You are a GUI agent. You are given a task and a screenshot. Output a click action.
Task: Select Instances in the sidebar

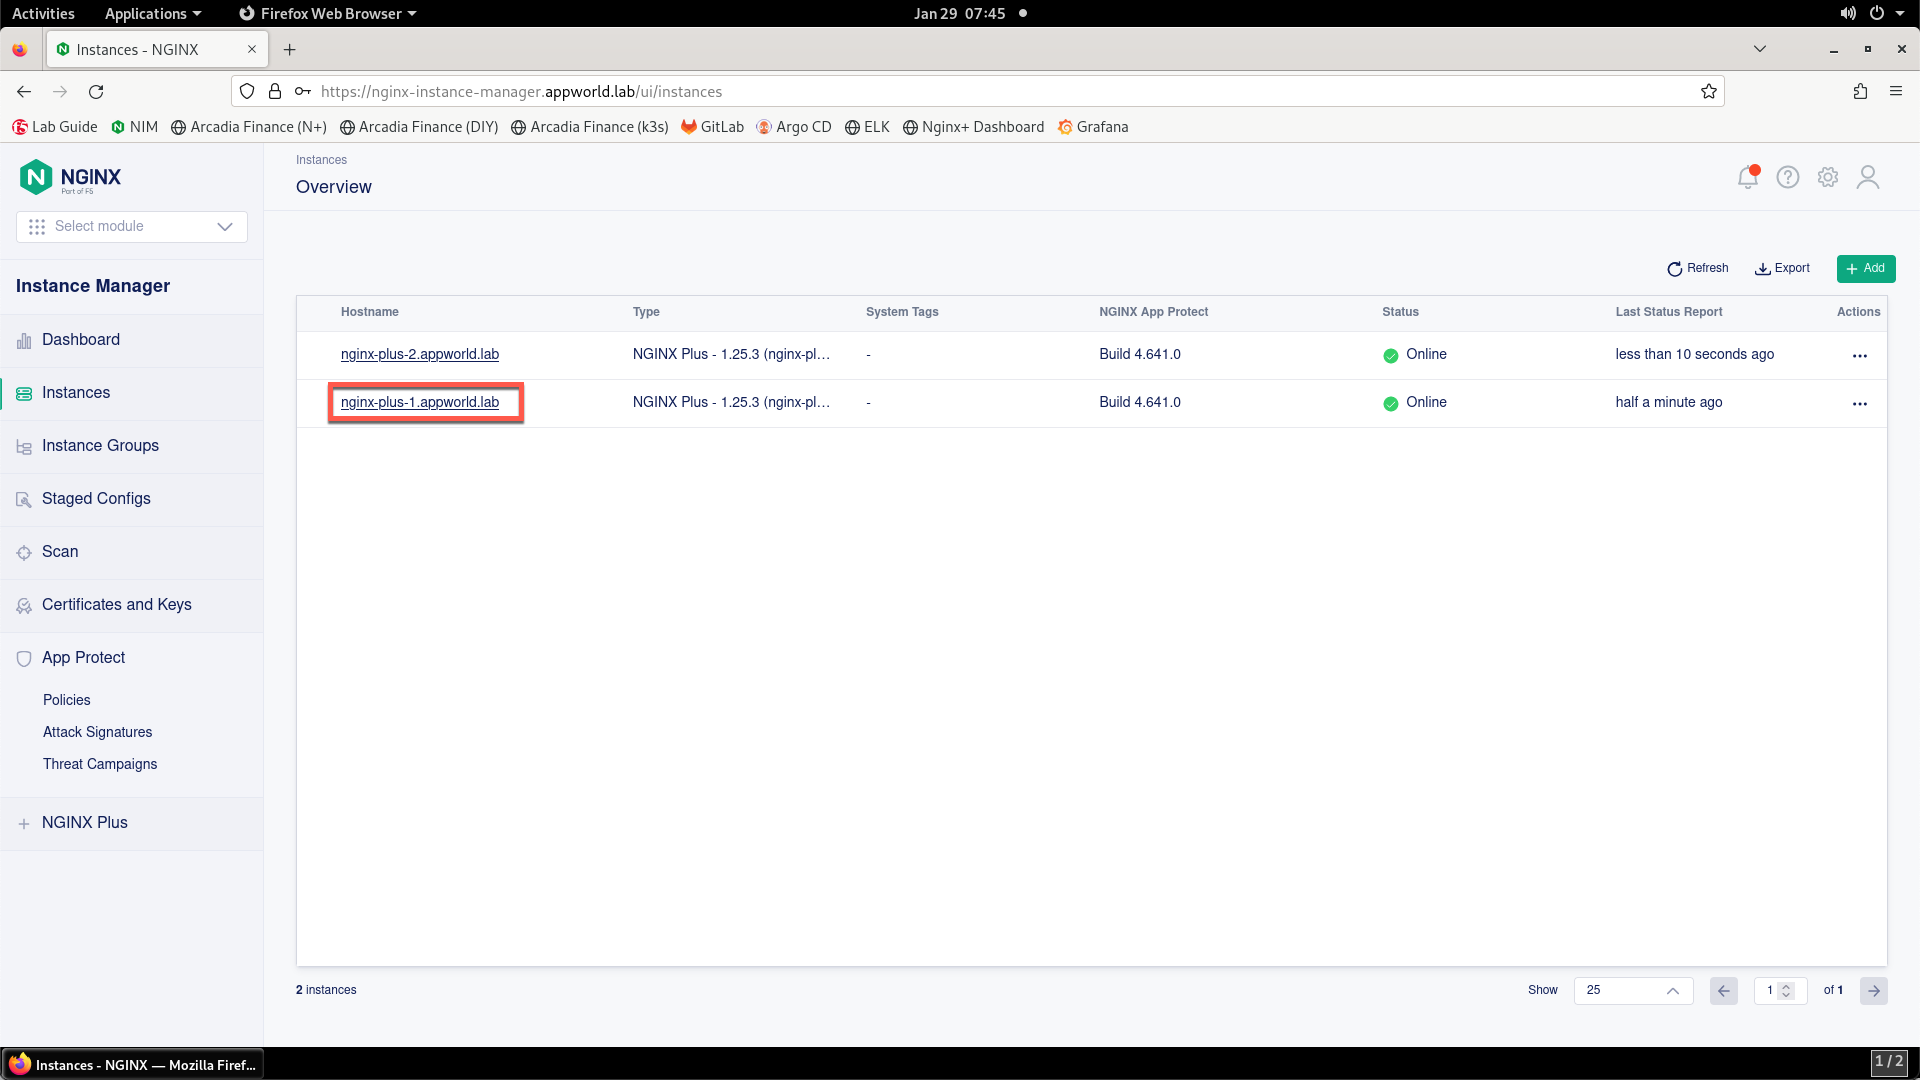pyautogui.click(x=132, y=393)
